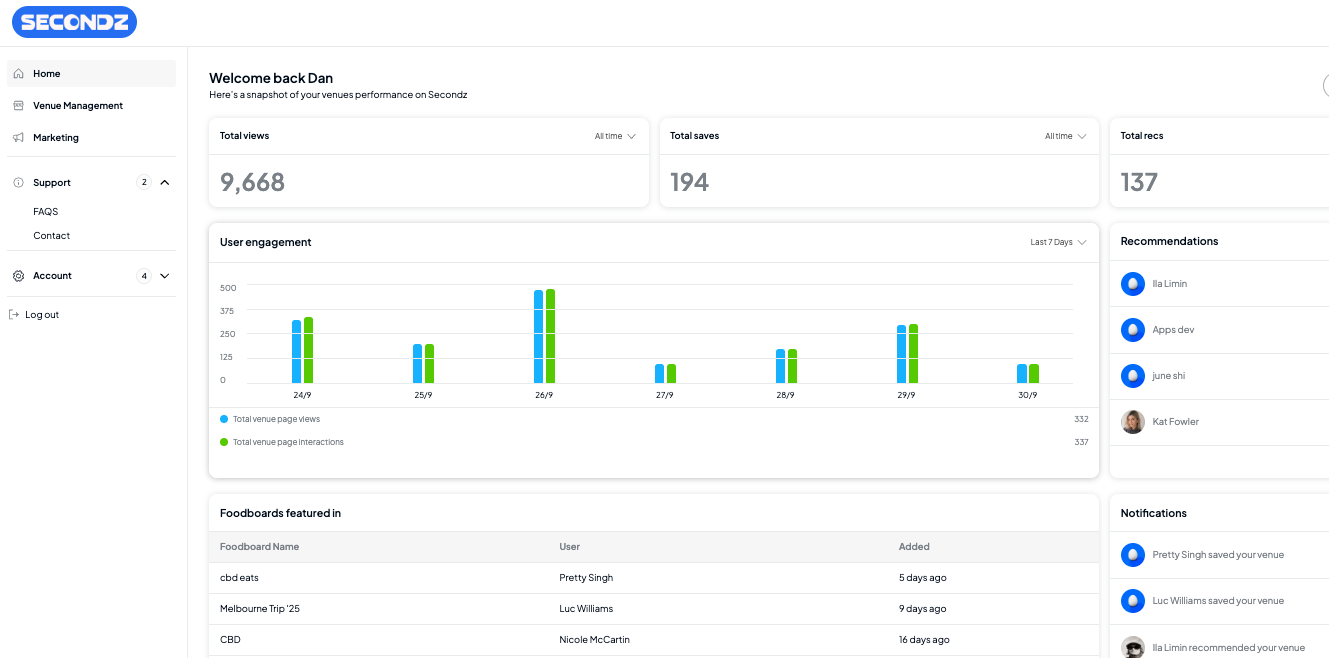Click Kat Fowler's profile photo
Viewport: 1329px width, 658px height.
click(x=1132, y=422)
